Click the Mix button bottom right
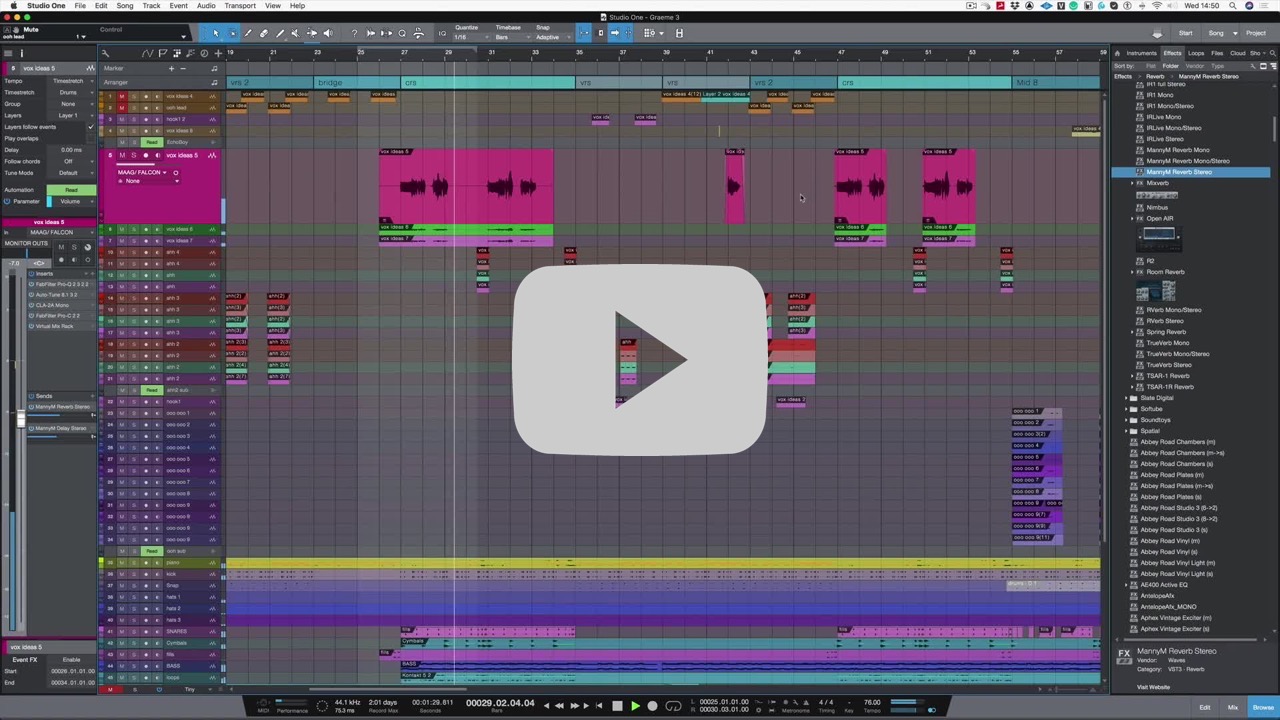1280x720 pixels. (x=1232, y=707)
